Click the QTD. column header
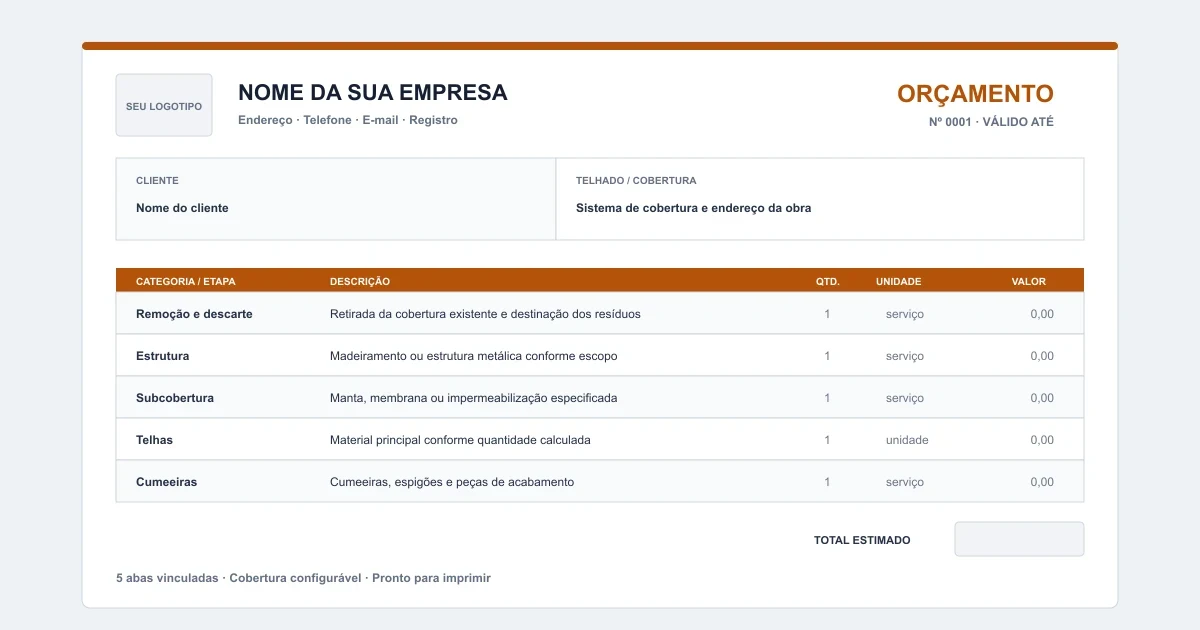The image size is (1200, 630). [827, 282]
